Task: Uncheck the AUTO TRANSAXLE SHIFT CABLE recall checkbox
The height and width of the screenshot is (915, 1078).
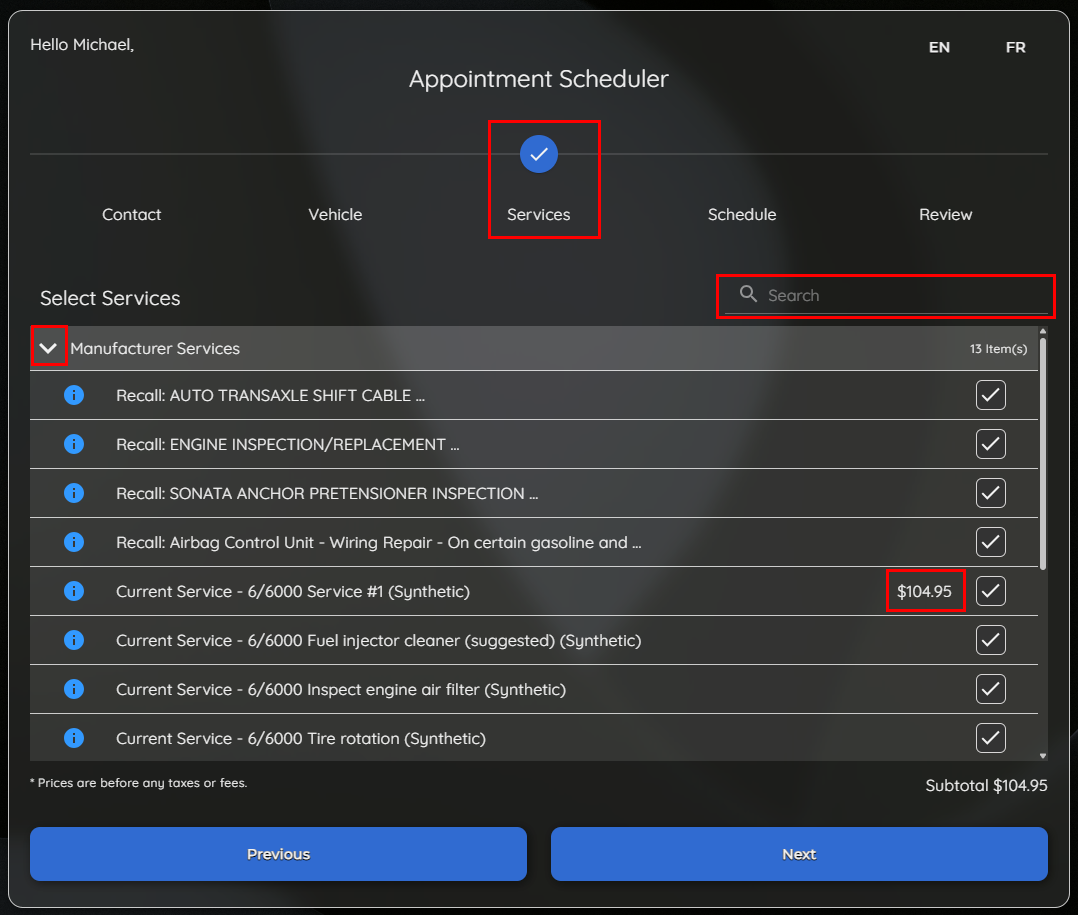Action: click(x=990, y=395)
